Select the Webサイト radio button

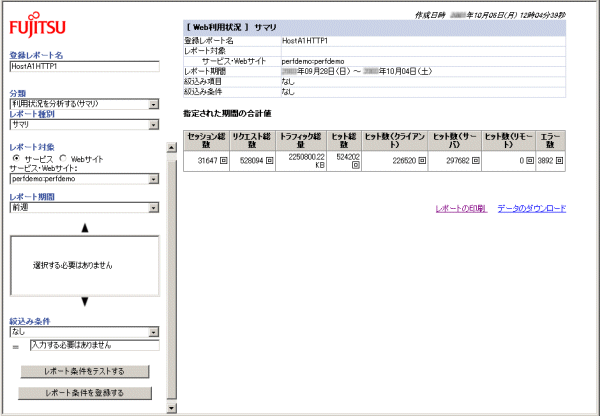click(63, 158)
